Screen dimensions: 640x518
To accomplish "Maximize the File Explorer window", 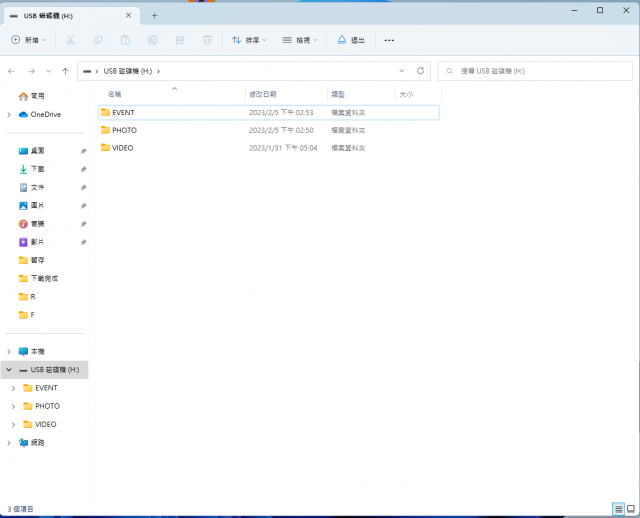I will pos(600,10).
